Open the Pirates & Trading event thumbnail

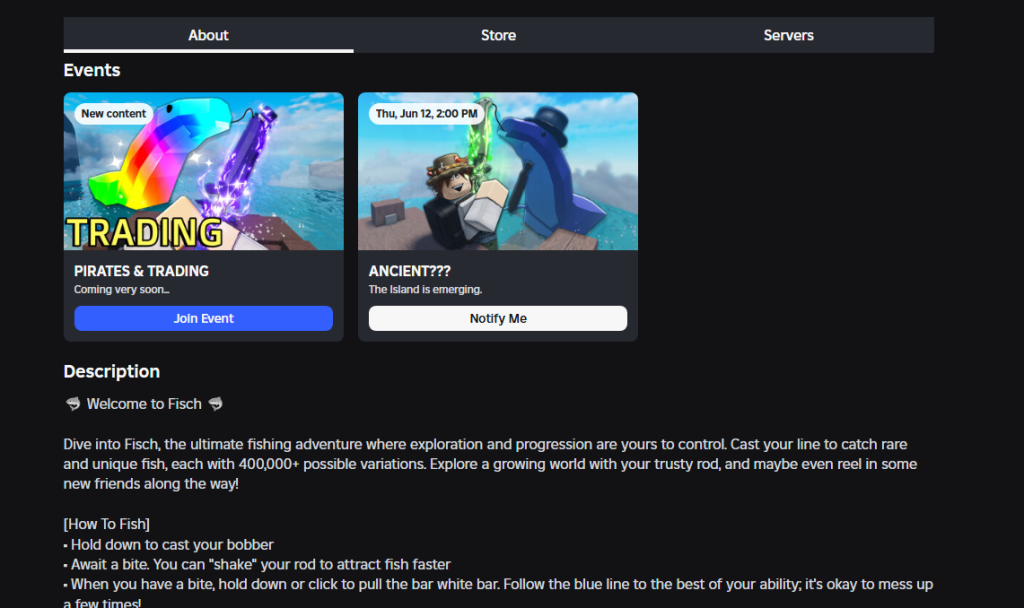[x=204, y=171]
